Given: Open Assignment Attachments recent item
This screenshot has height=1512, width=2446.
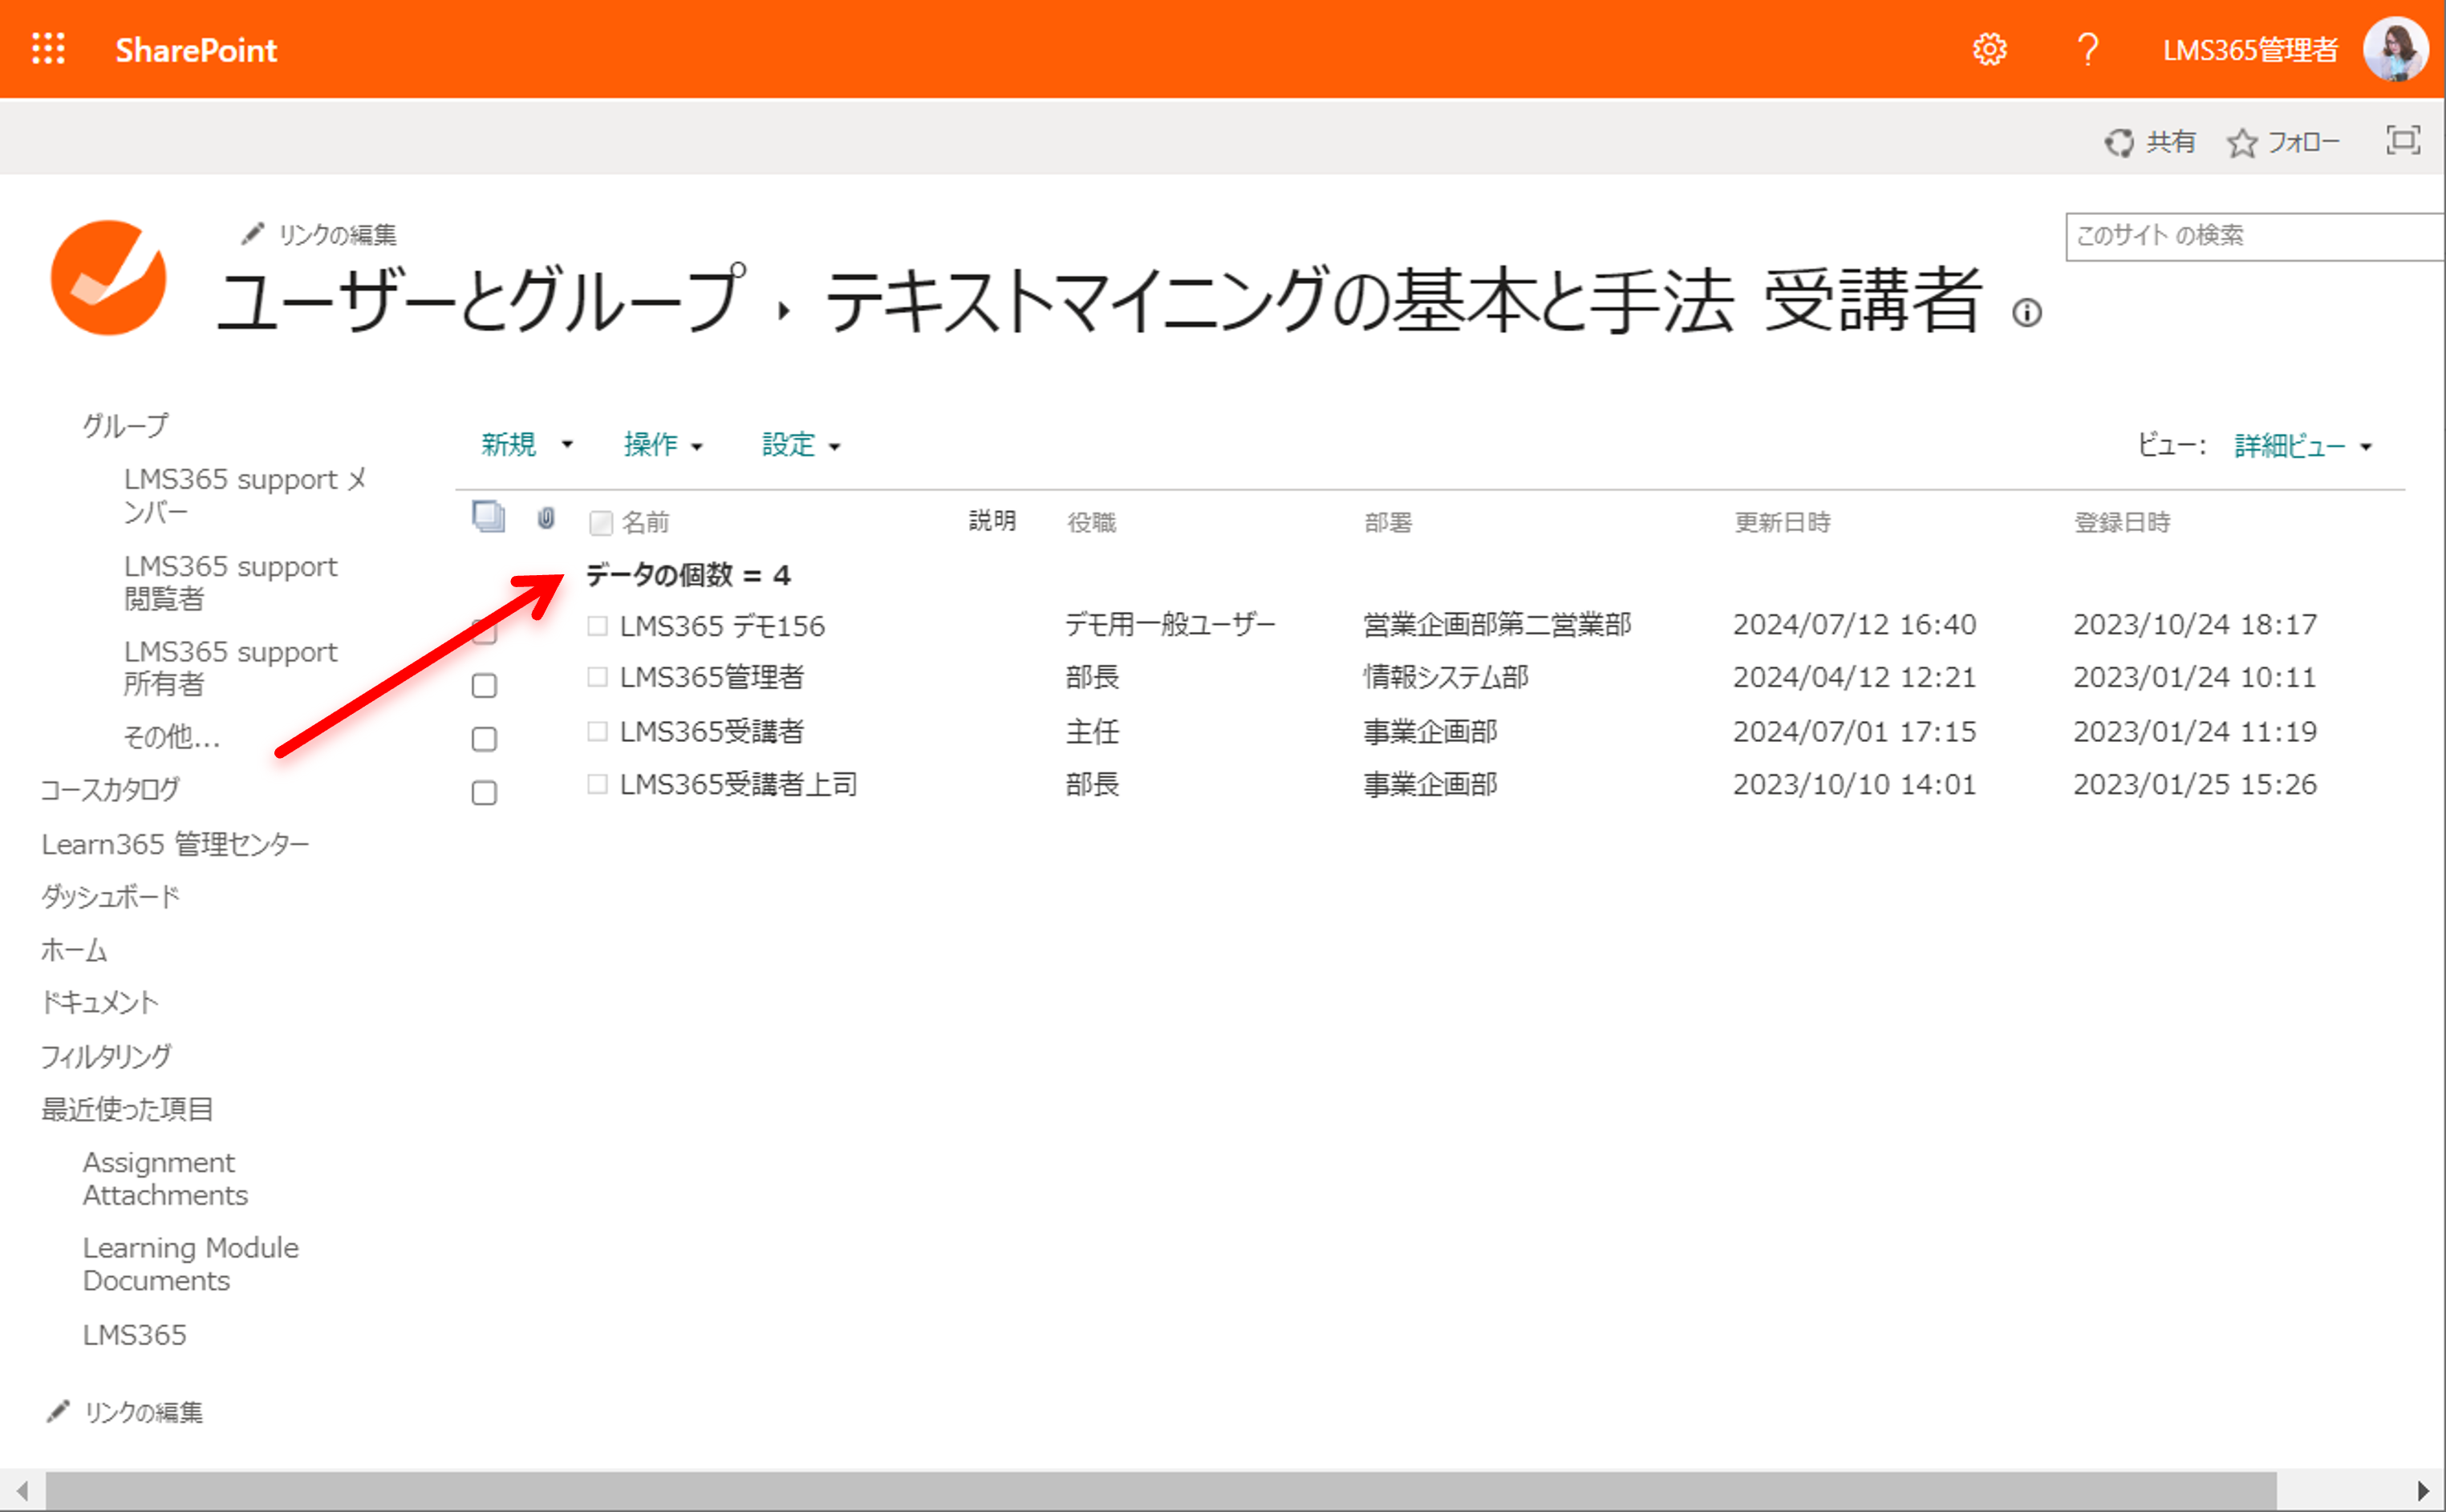Looking at the screenshot, I should 165,1179.
